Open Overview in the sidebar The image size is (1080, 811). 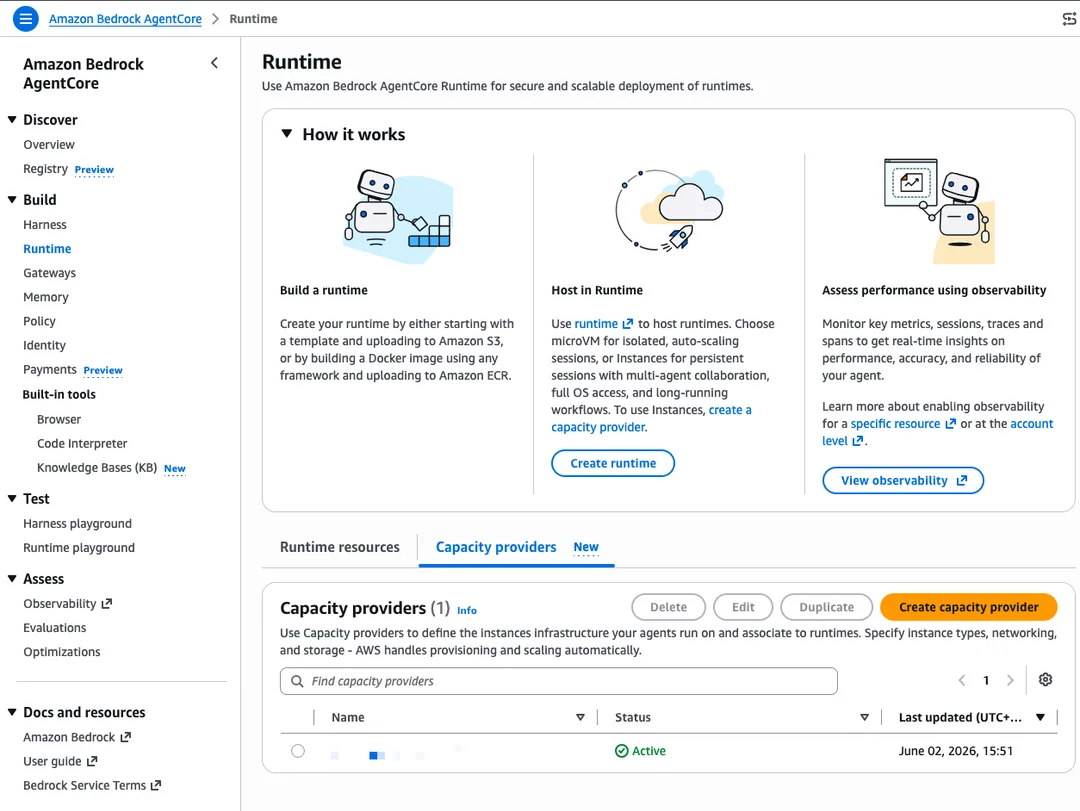[49, 145]
